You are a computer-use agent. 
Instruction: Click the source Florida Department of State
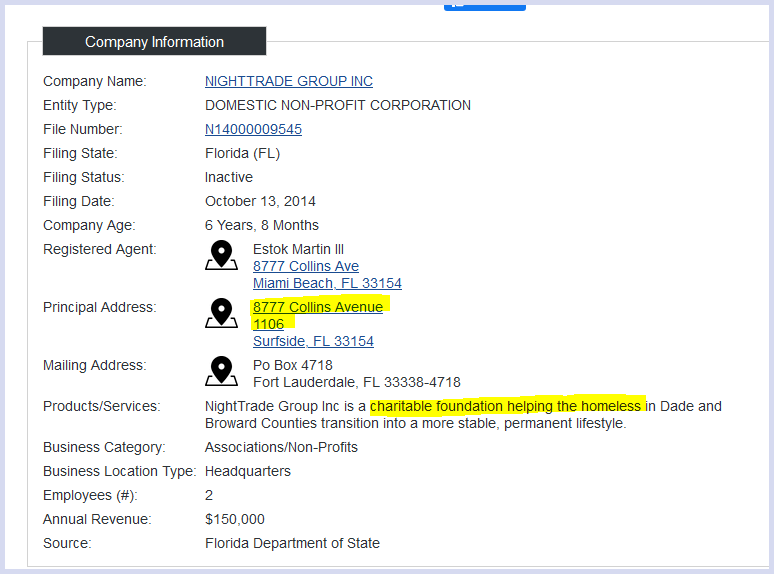coord(292,543)
